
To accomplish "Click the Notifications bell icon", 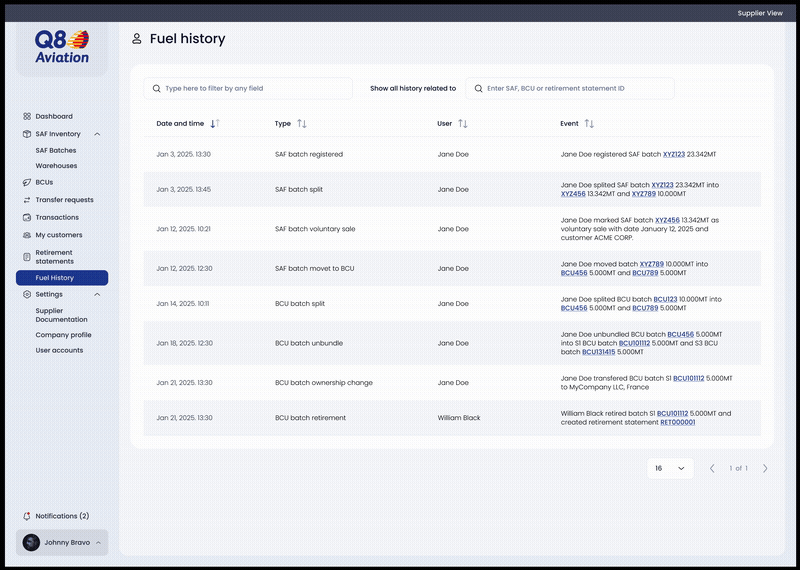I will 27,516.
